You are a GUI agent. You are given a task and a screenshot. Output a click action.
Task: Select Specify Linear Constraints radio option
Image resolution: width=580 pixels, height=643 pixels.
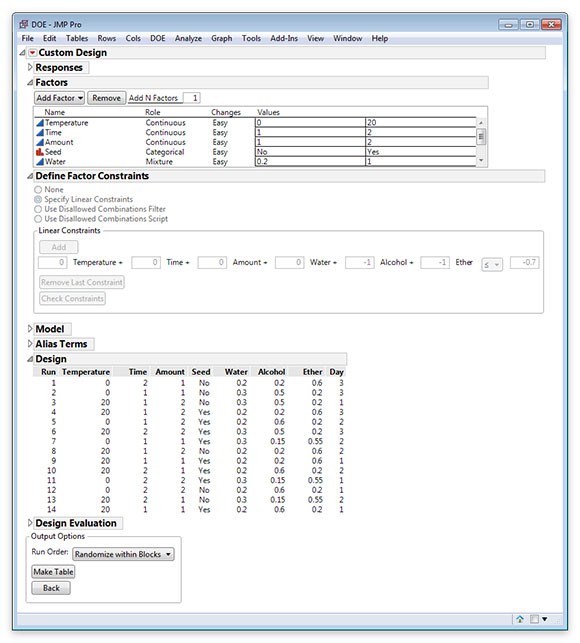pos(38,199)
